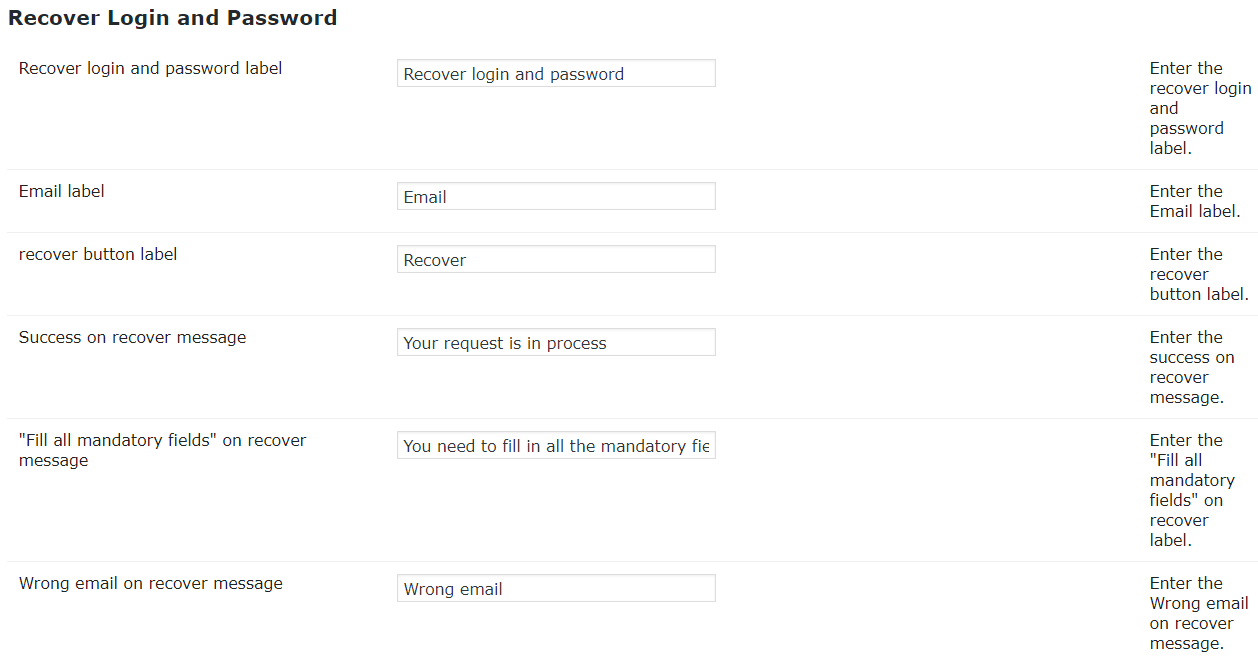Click the 'Enter the success on recover message' hint

(1192, 367)
